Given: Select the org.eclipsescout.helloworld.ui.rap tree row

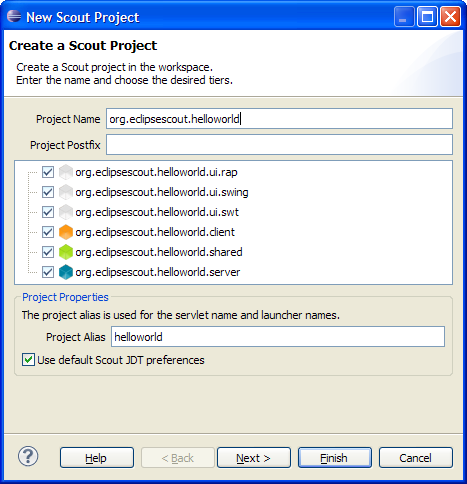Looking at the screenshot, I should pyautogui.click(x=156, y=172).
